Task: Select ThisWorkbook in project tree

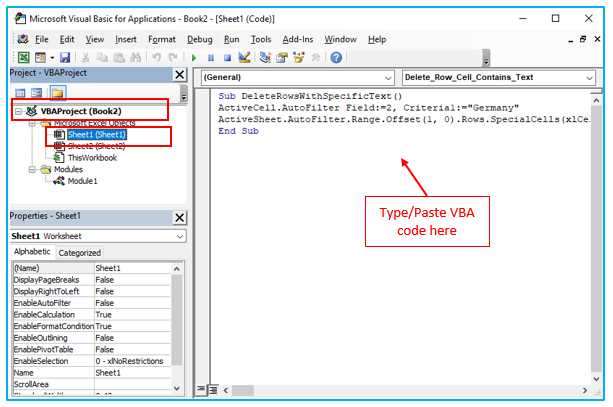Action: tap(92, 158)
